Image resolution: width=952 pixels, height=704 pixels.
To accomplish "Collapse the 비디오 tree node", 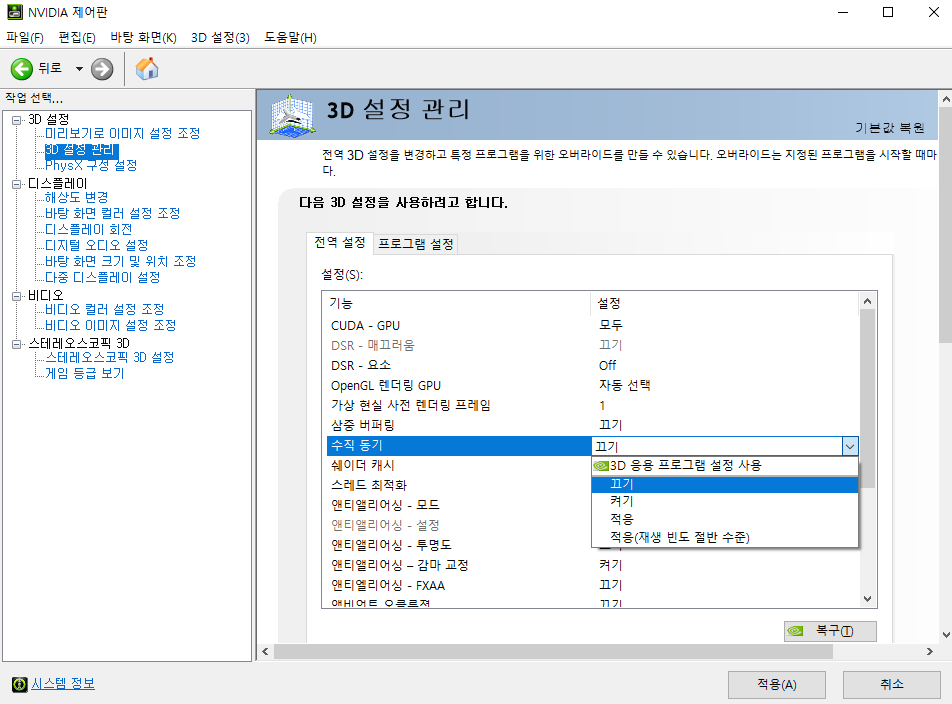I will [16, 296].
